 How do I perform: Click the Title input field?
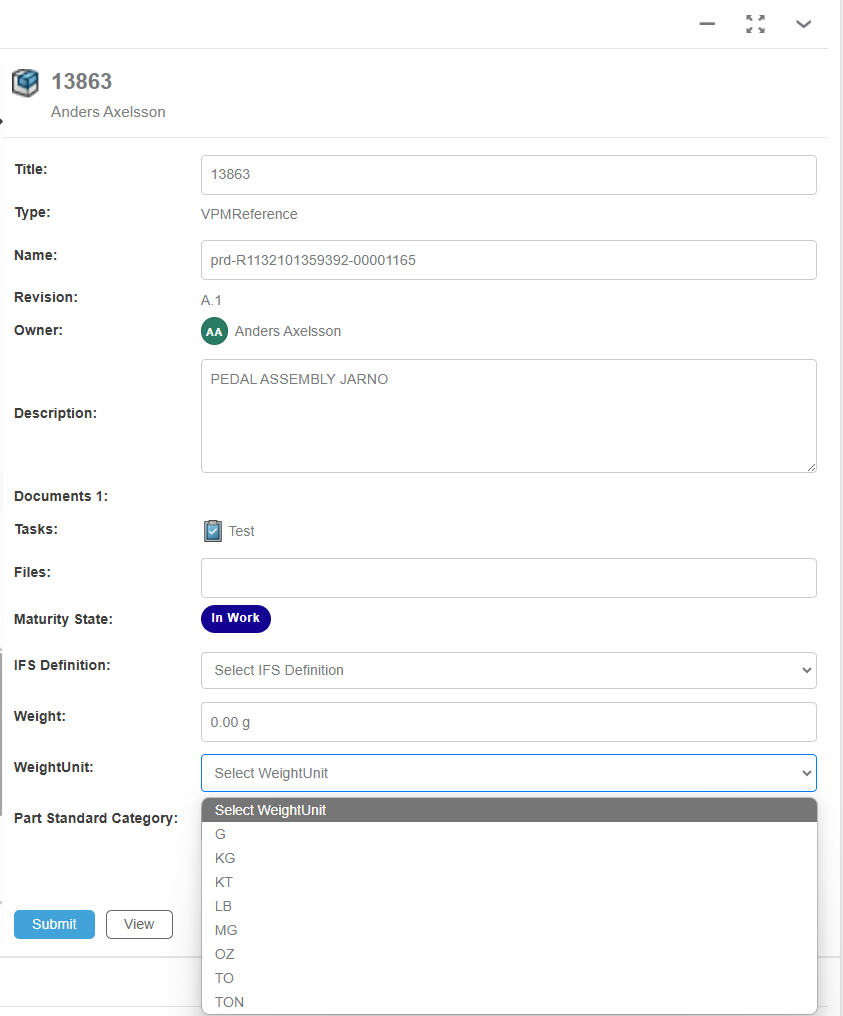[x=509, y=175]
